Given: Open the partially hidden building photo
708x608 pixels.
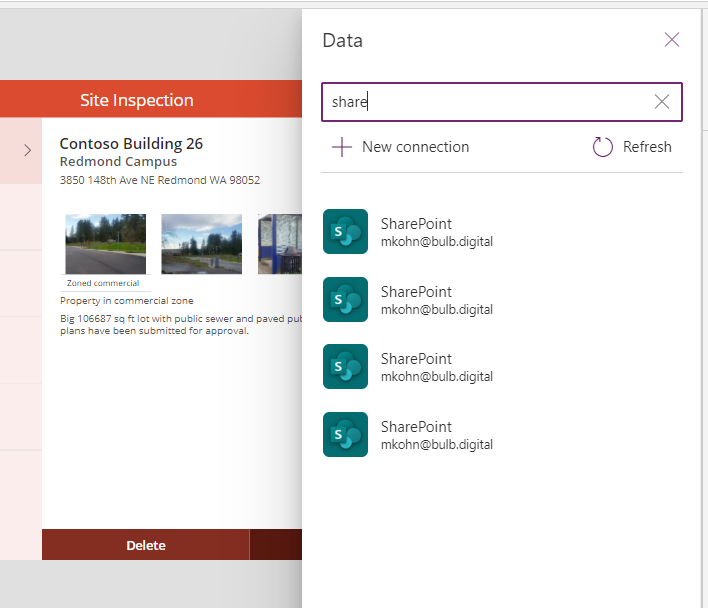Looking at the screenshot, I should point(279,244).
